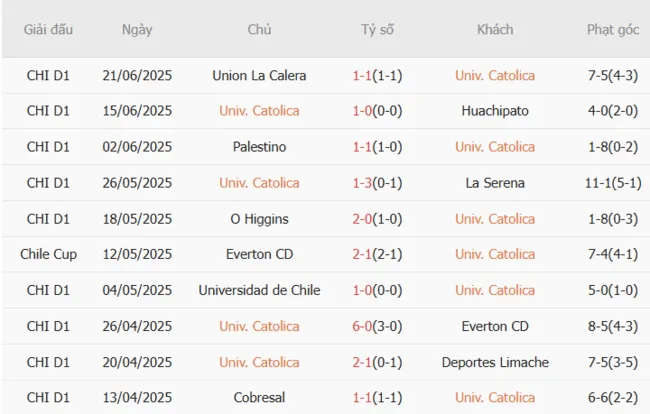650x414 pixels.
Task: Click the 11-1(5-1) corner kick stat
Action: tap(613, 183)
